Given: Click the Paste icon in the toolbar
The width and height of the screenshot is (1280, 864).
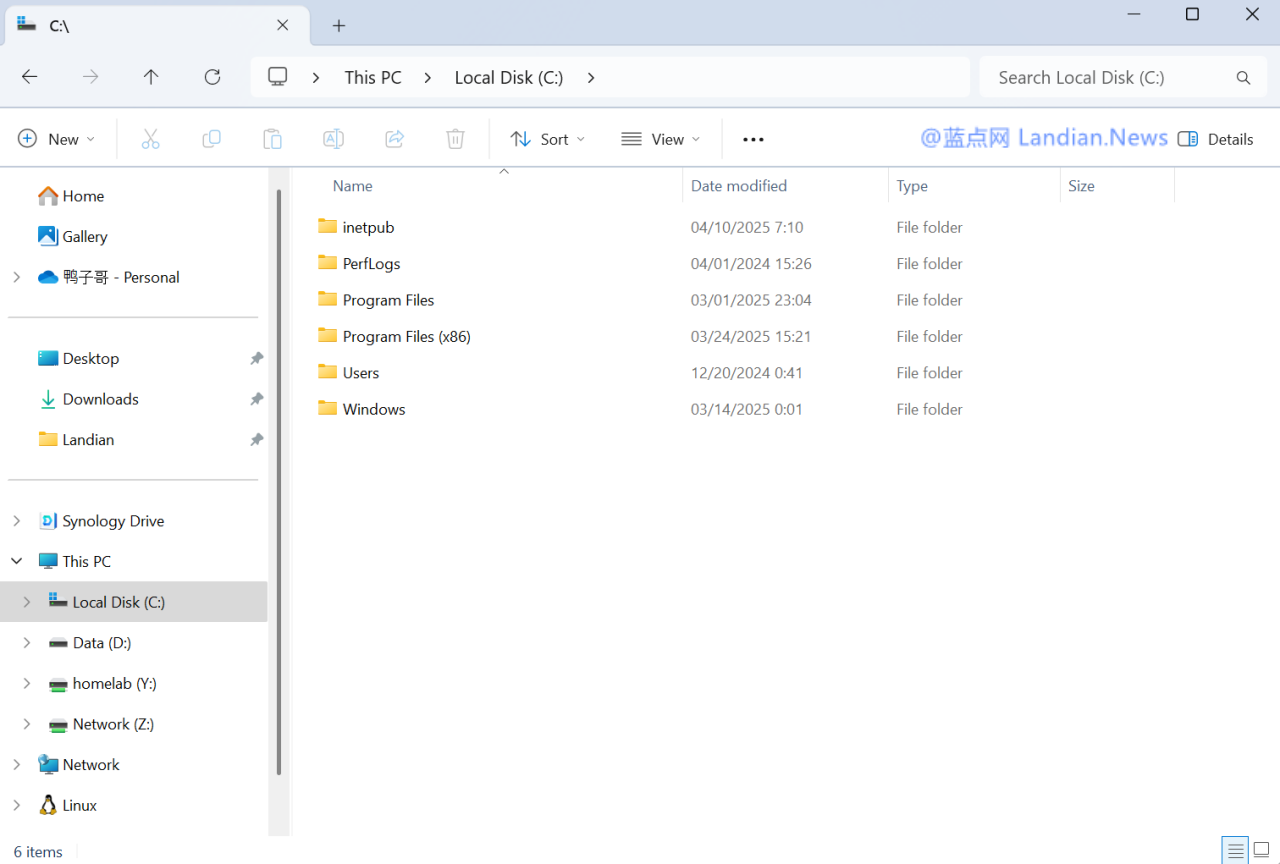Looking at the screenshot, I should point(272,139).
